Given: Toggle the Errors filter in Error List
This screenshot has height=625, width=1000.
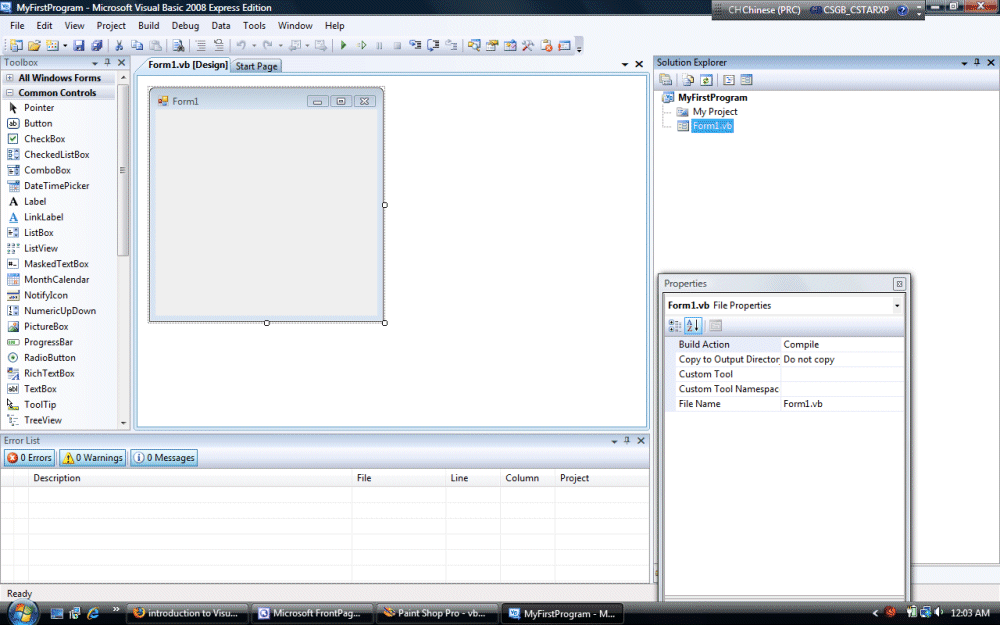Looking at the screenshot, I should 29,457.
